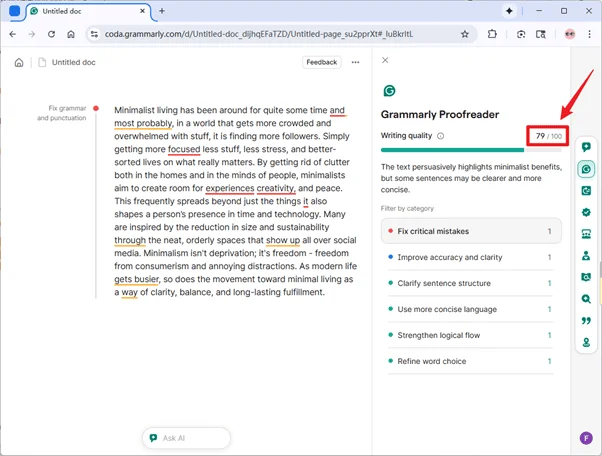Click the underlined word creativity
Image resolution: width=602 pixels, height=456 pixels.
[x=276, y=188]
